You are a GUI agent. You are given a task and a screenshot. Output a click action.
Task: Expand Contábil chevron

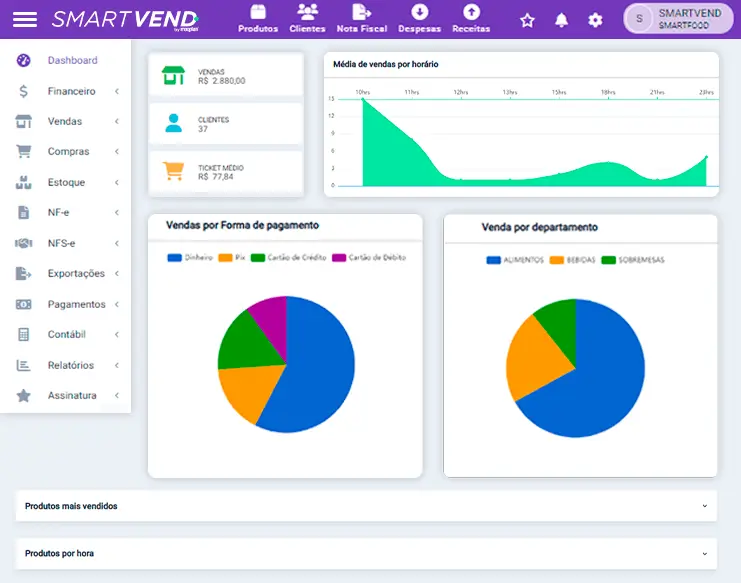[x=117, y=334]
